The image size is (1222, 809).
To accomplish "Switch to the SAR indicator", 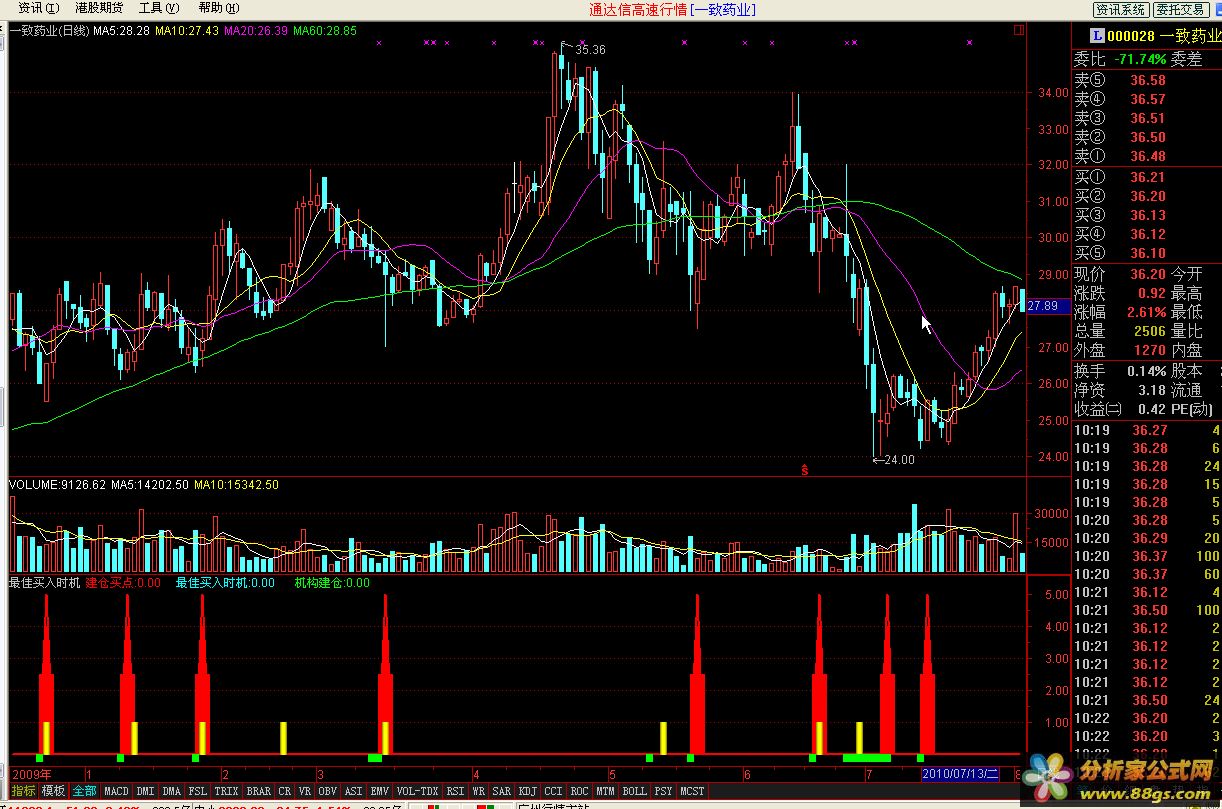I will point(502,791).
